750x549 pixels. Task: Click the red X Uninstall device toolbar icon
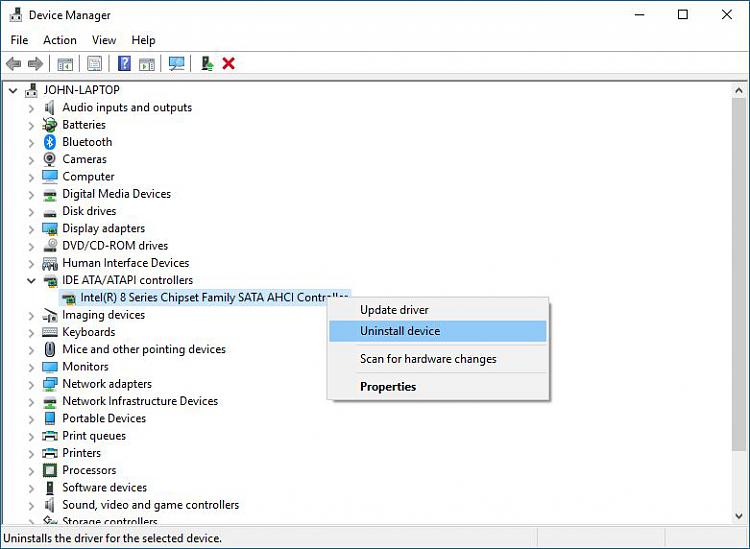point(229,63)
